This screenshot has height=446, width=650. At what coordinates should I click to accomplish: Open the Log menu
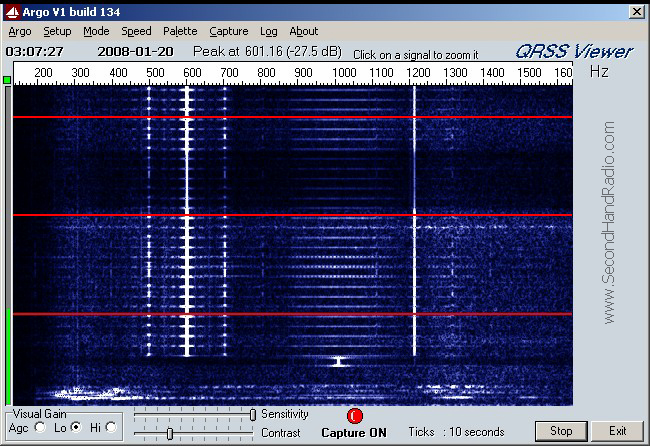[x=269, y=32]
